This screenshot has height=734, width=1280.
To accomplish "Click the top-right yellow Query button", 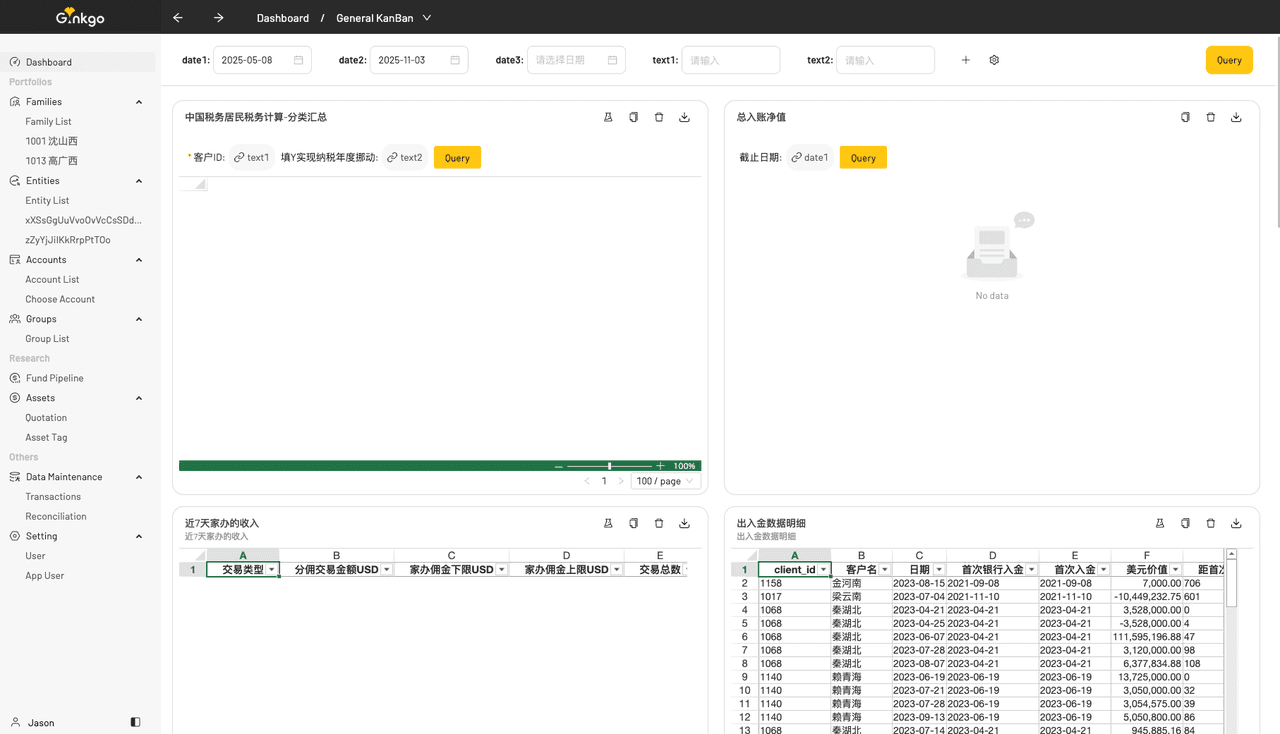I will [x=1229, y=60].
